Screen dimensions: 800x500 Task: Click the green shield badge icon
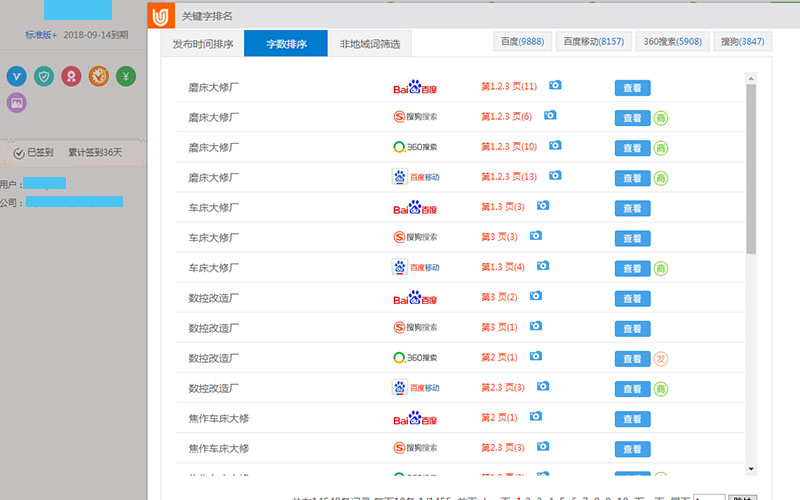click(x=44, y=76)
